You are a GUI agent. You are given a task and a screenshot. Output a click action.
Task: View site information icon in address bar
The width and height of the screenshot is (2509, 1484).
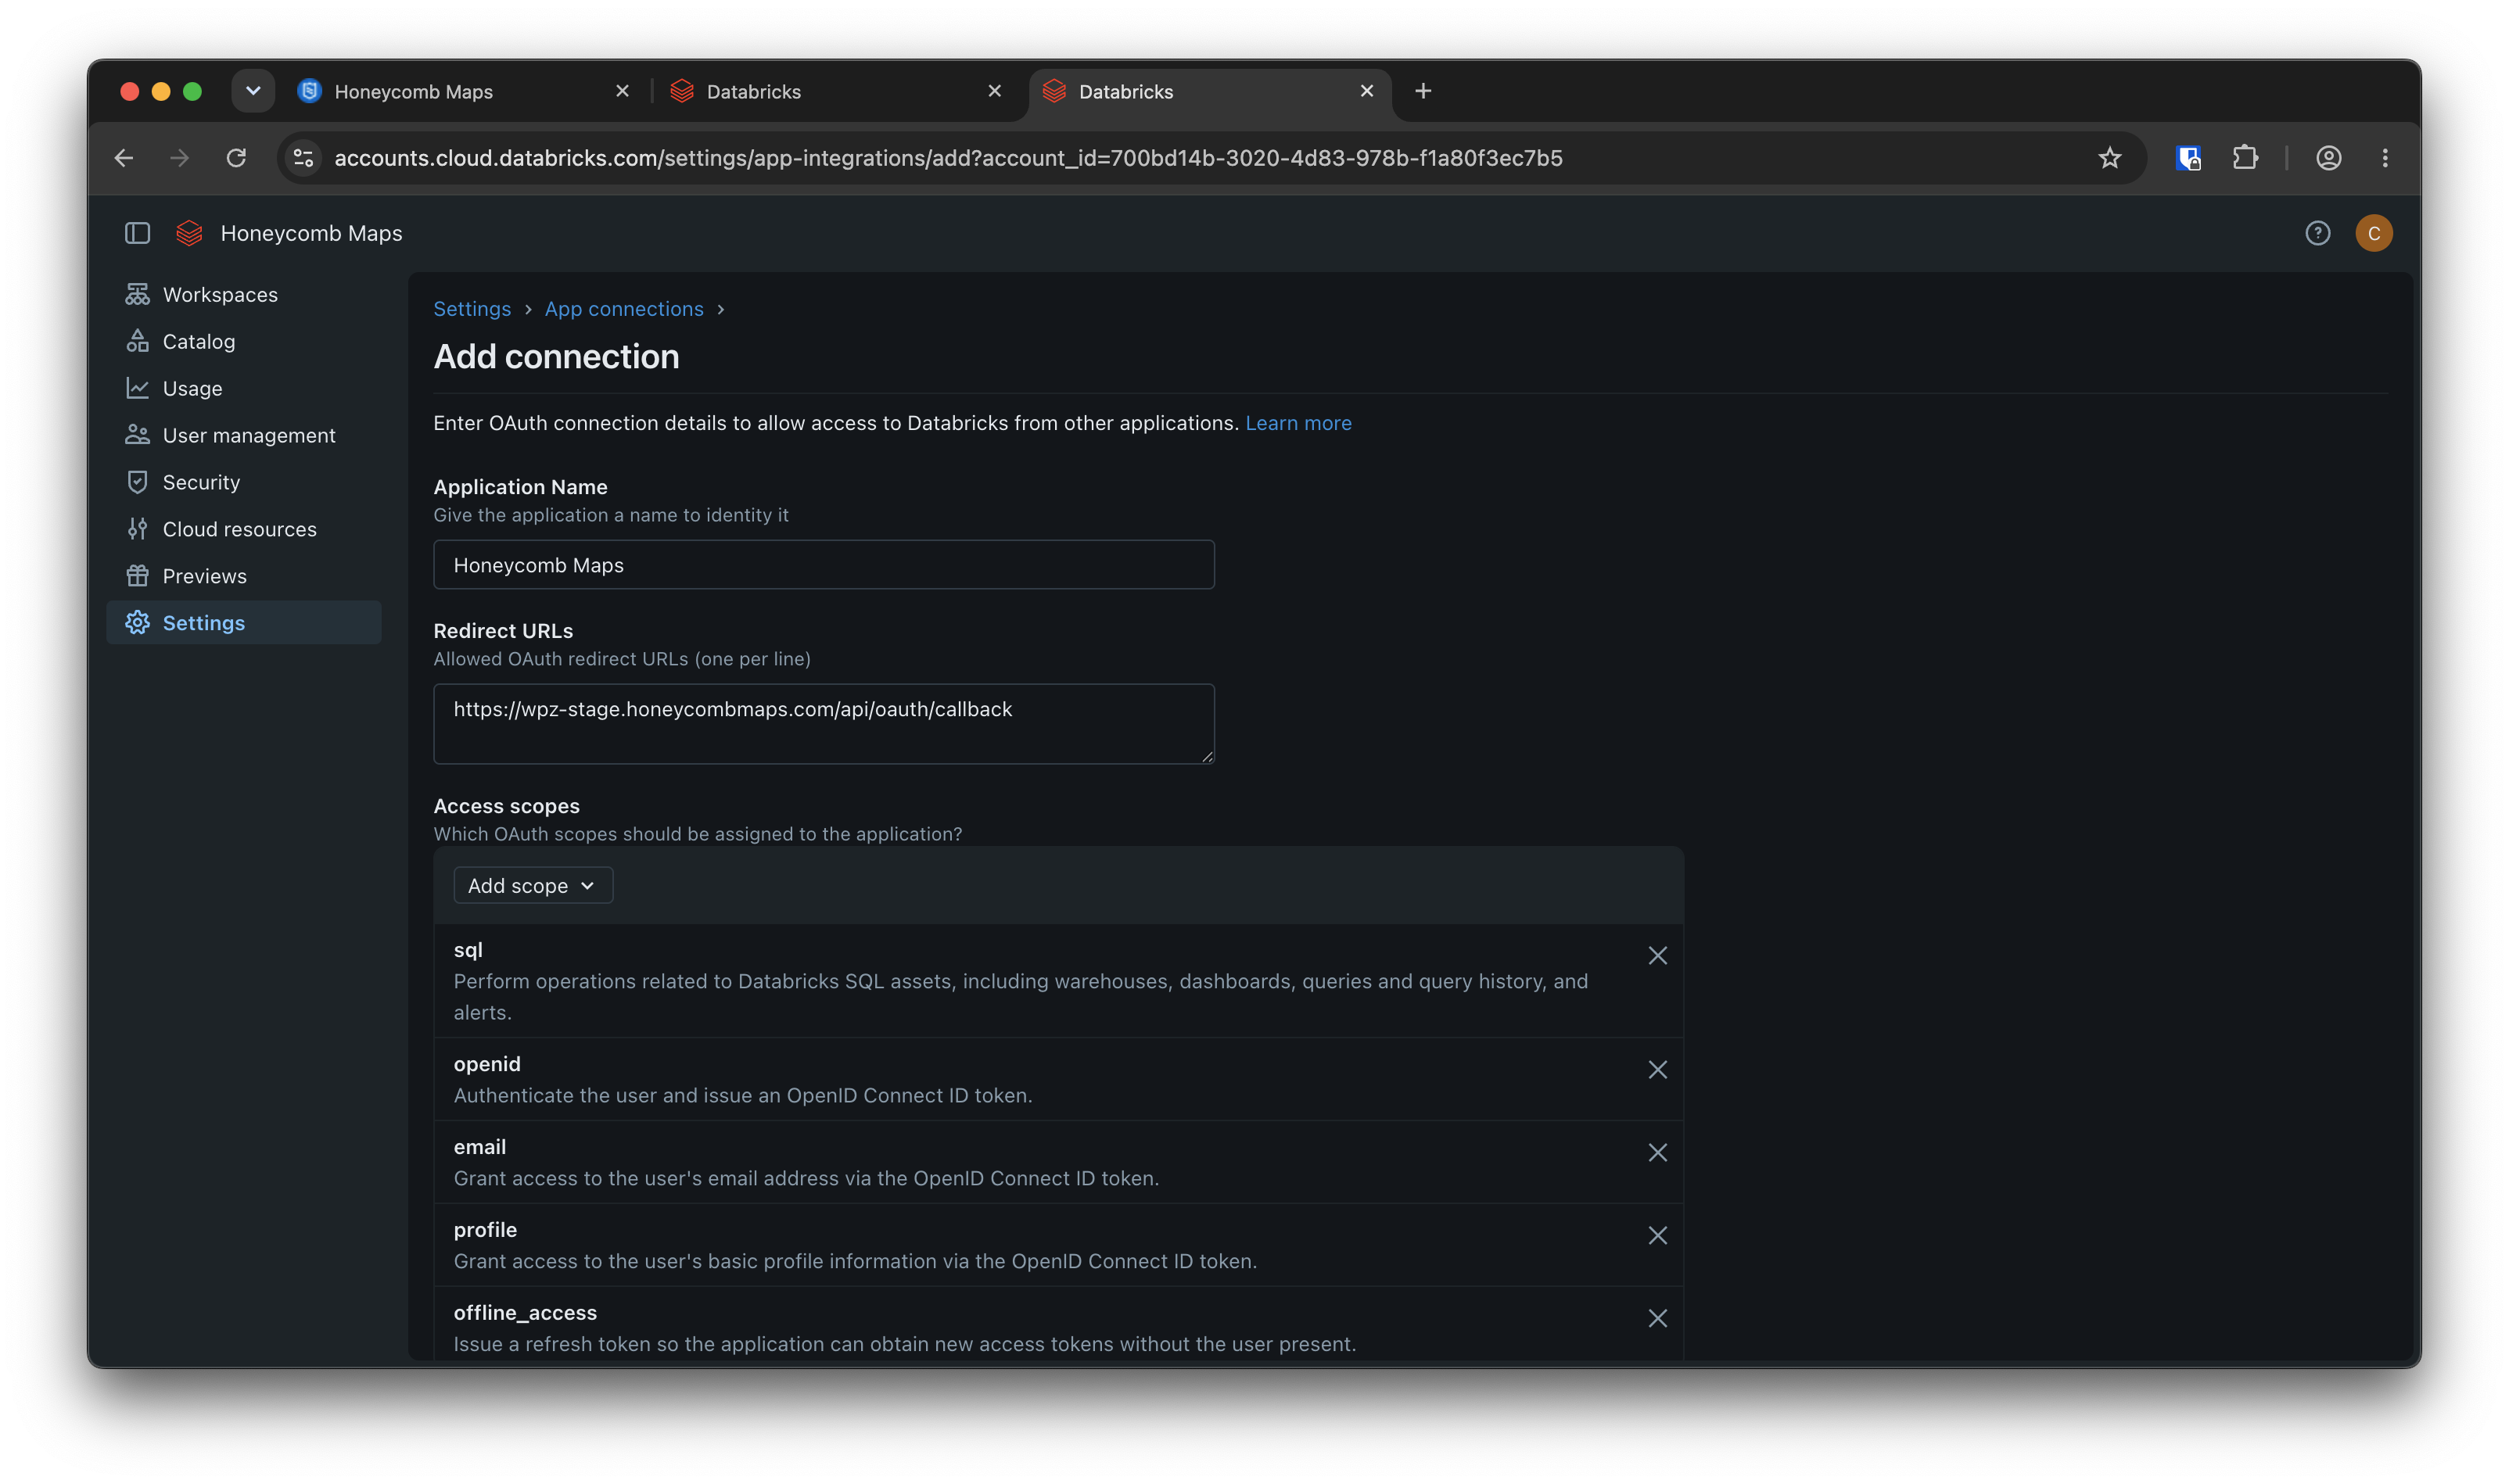click(x=304, y=158)
